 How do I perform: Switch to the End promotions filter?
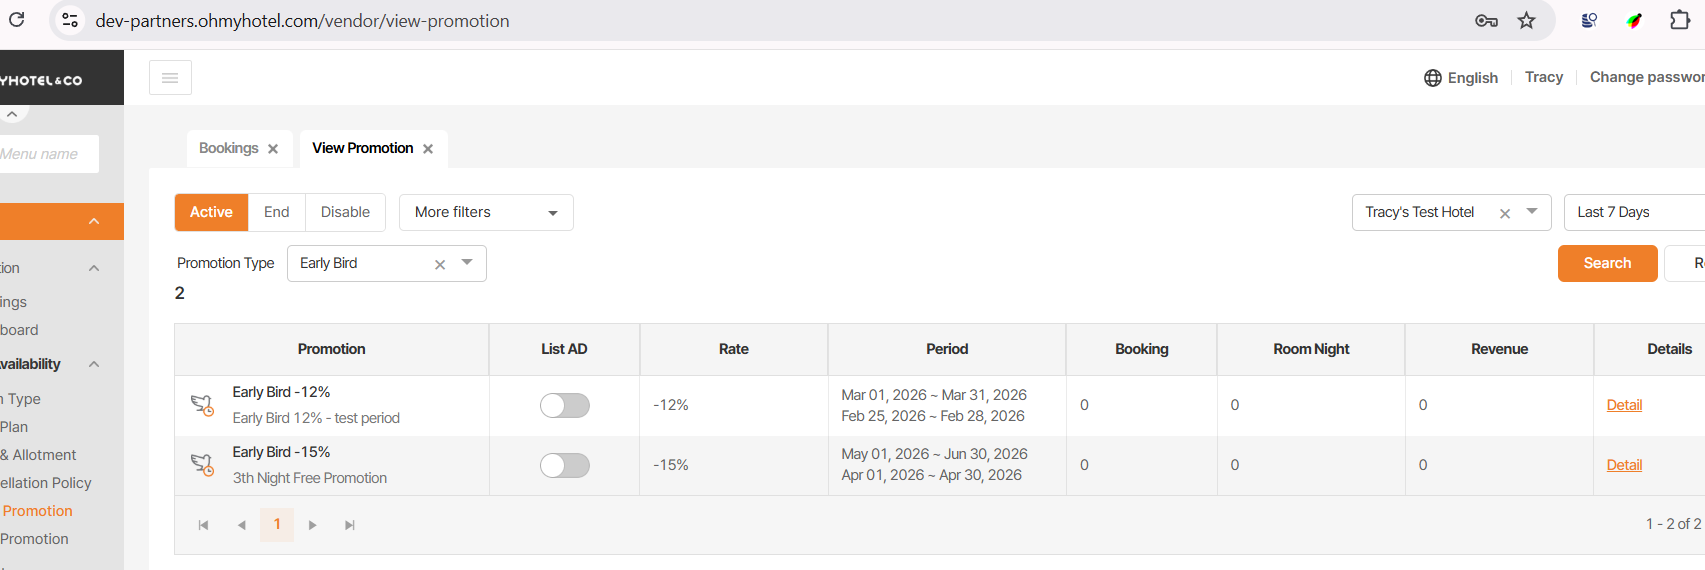[276, 212]
